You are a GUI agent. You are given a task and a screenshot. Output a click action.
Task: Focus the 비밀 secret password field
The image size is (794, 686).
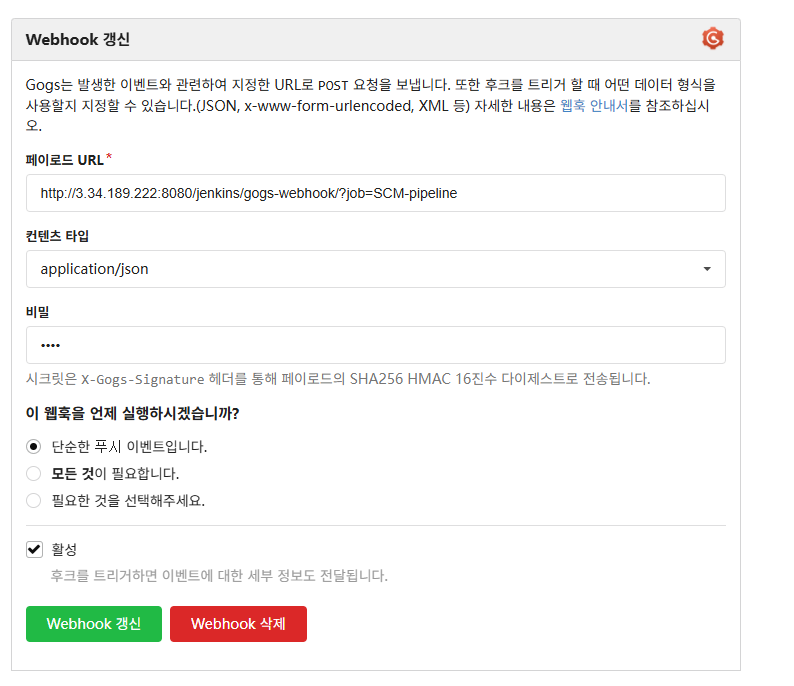(376, 345)
